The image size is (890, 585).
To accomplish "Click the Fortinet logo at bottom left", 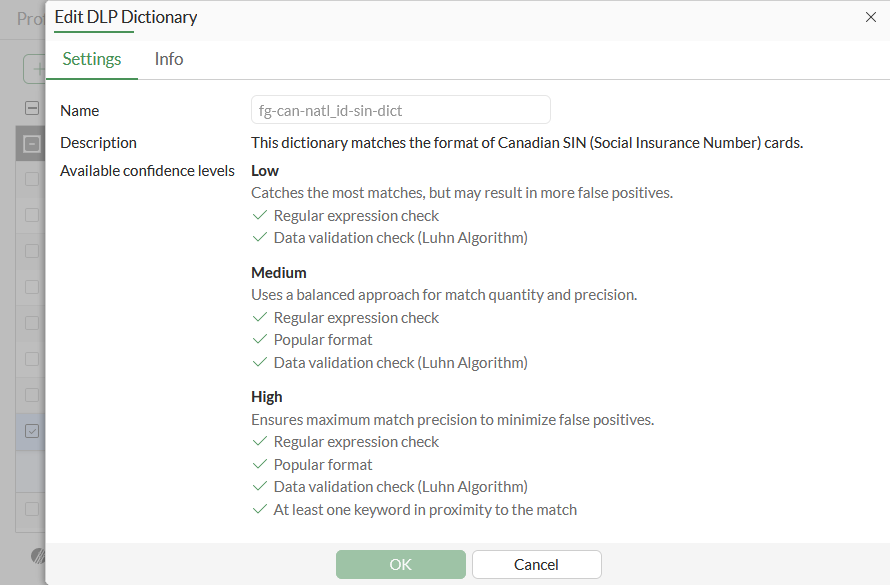I will coord(38,555).
